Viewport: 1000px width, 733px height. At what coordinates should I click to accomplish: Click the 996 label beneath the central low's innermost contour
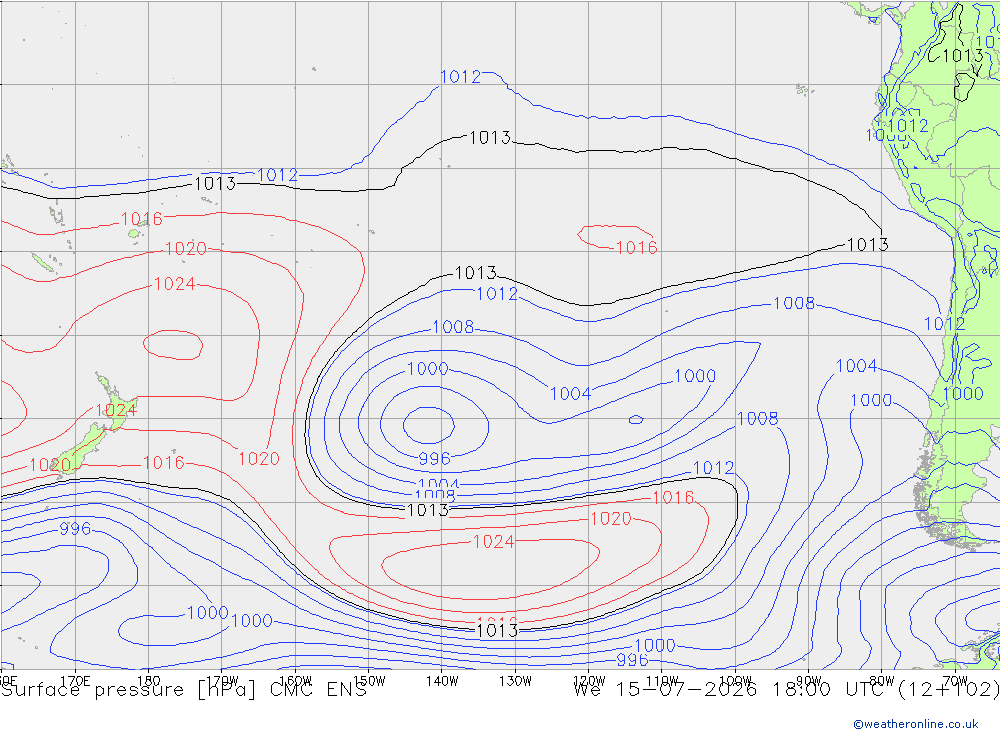(434, 459)
